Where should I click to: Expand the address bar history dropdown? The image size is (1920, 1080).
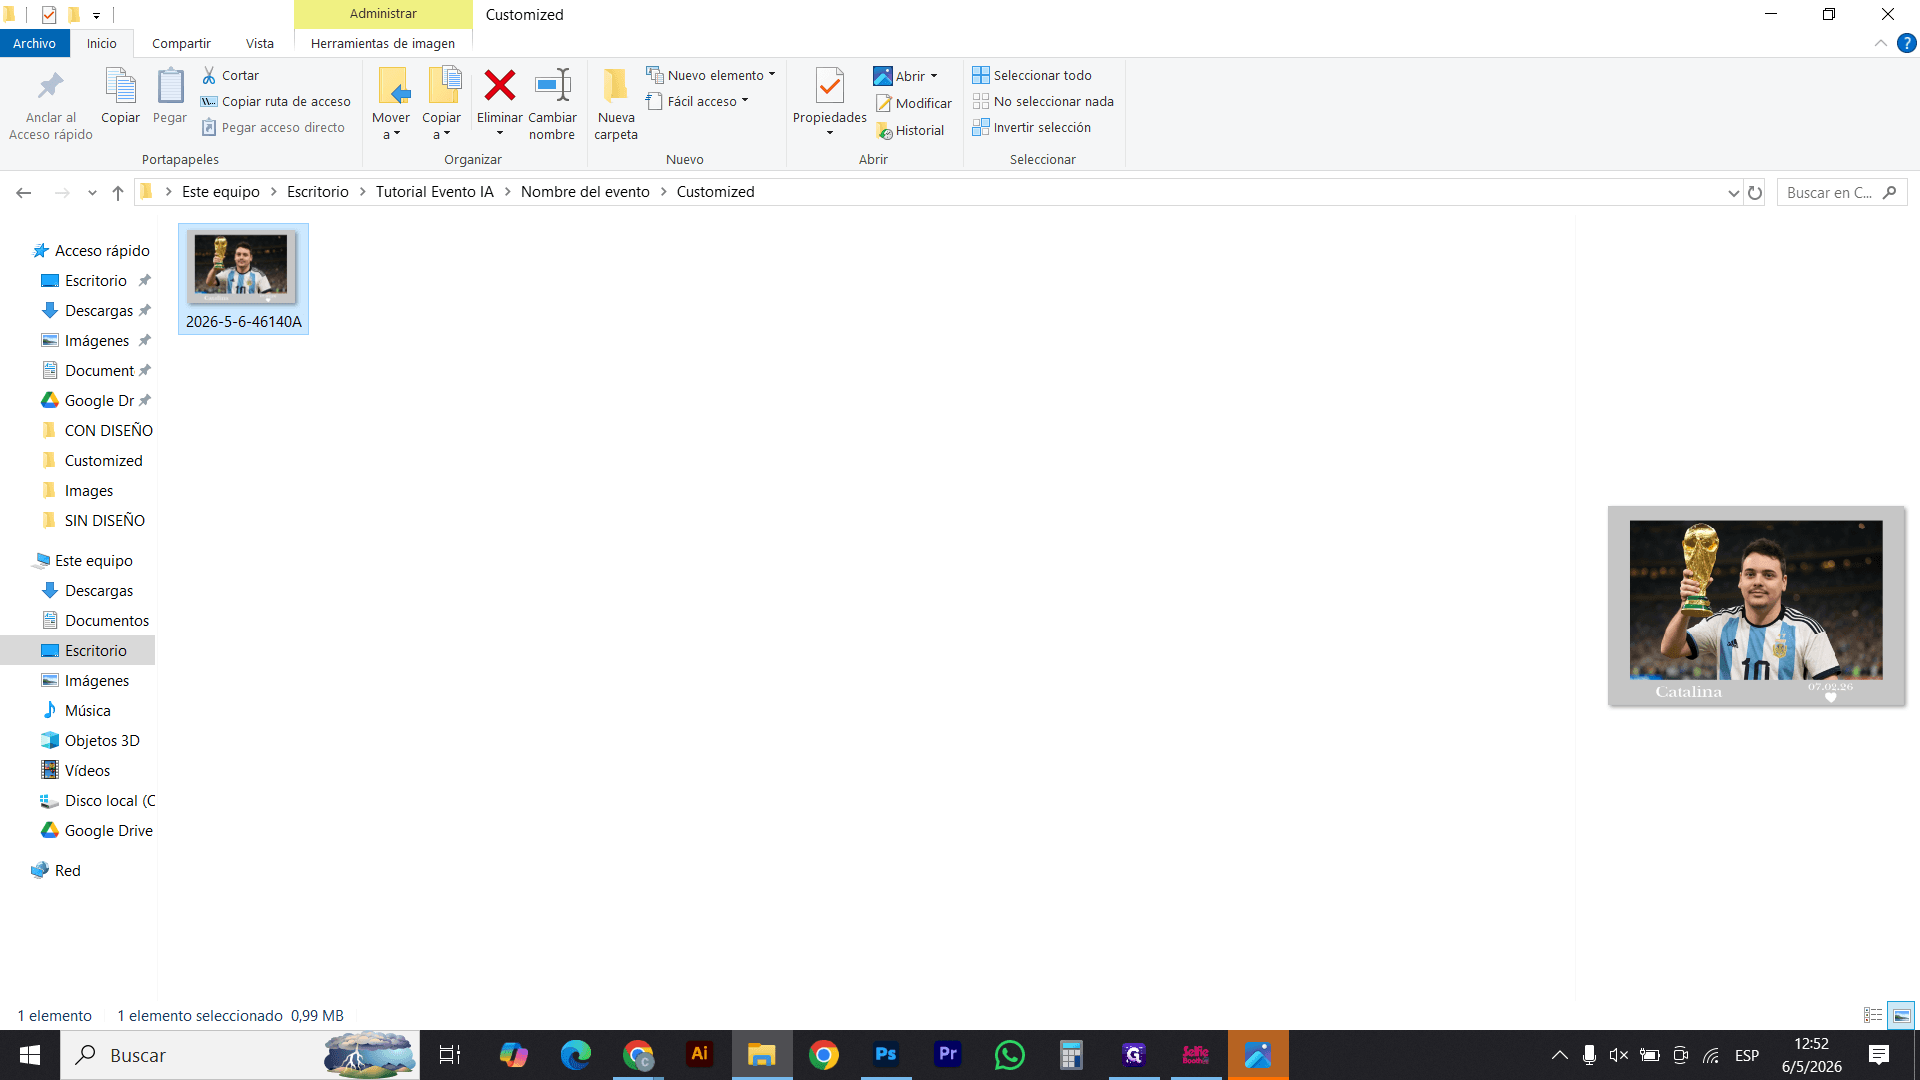(1733, 193)
